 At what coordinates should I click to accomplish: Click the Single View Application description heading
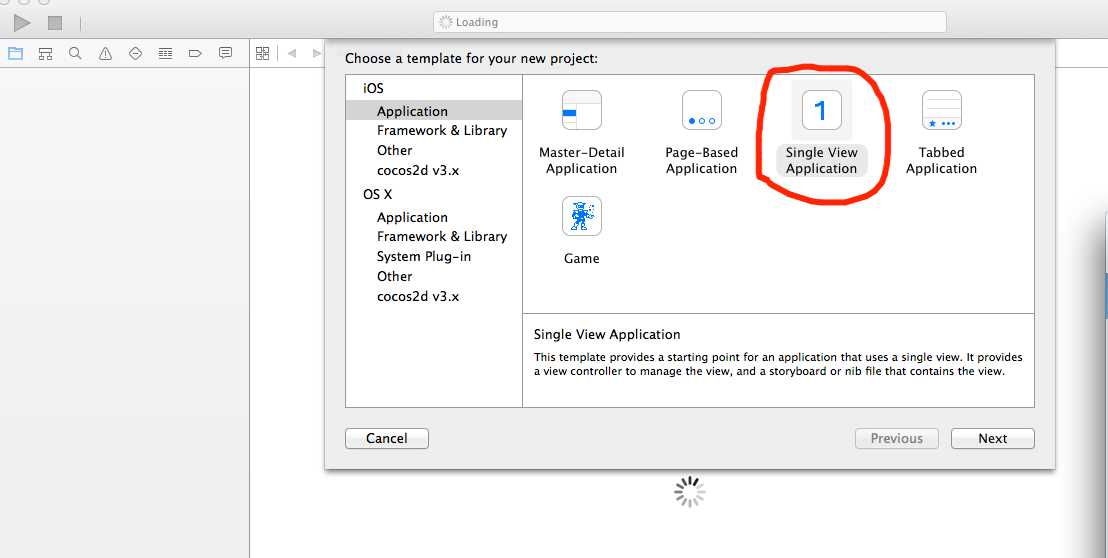click(607, 334)
